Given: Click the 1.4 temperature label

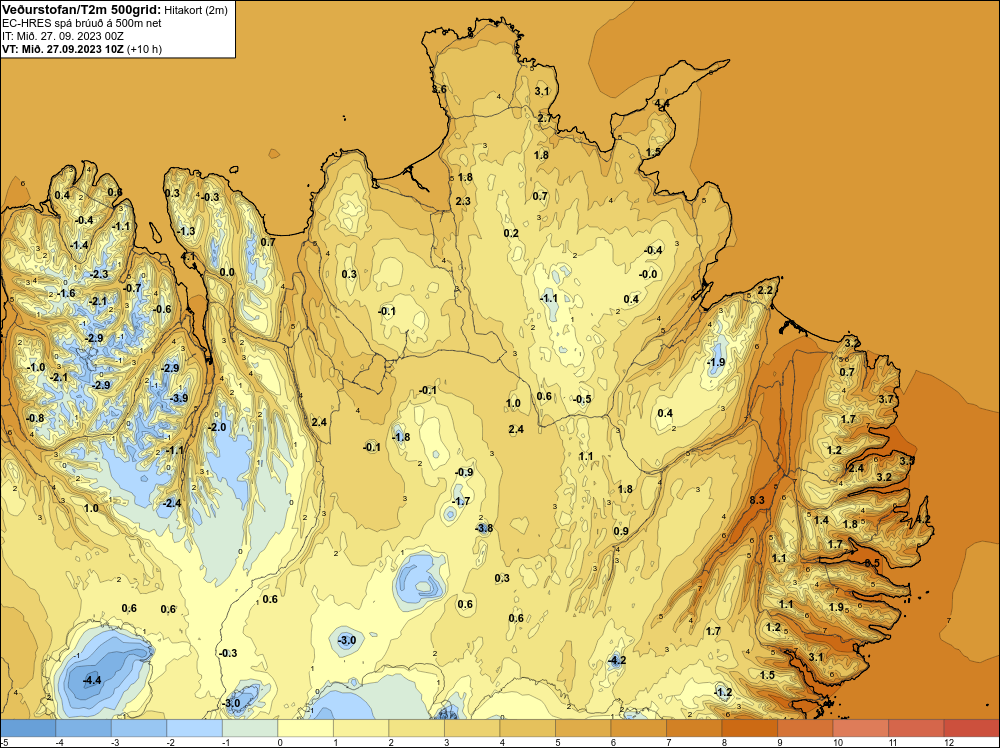Looking at the screenshot, I should pos(821,520).
